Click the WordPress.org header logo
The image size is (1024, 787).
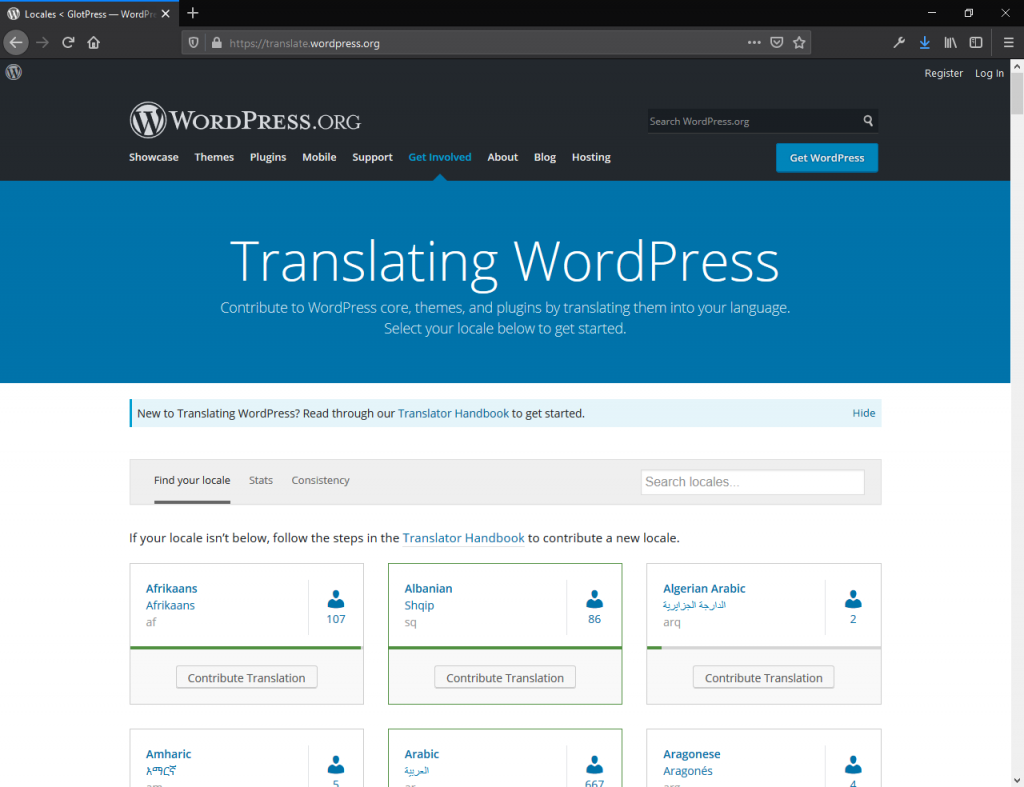pyautogui.click(x=245, y=120)
